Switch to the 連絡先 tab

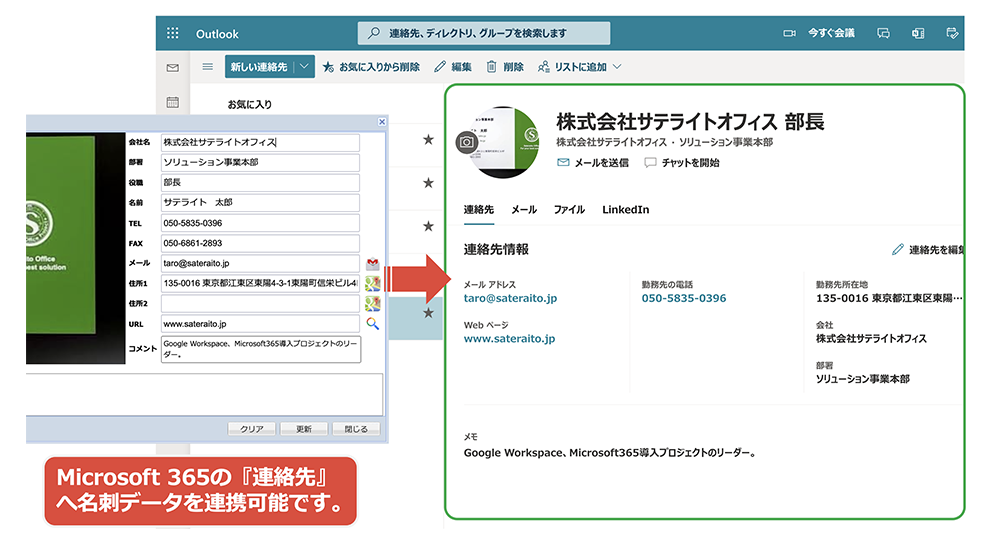(x=479, y=210)
